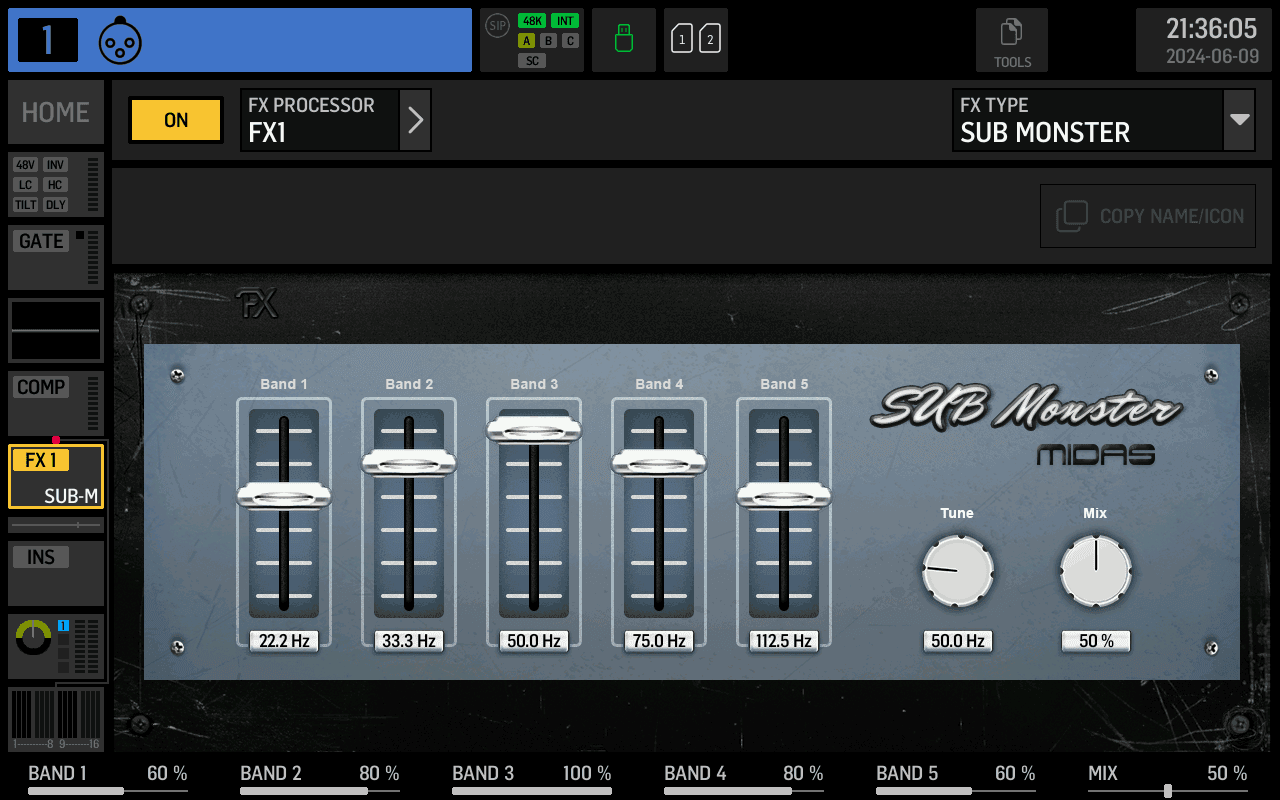Select snapshot indicator B
This screenshot has height=800, width=1280.
pyautogui.click(x=548, y=41)
